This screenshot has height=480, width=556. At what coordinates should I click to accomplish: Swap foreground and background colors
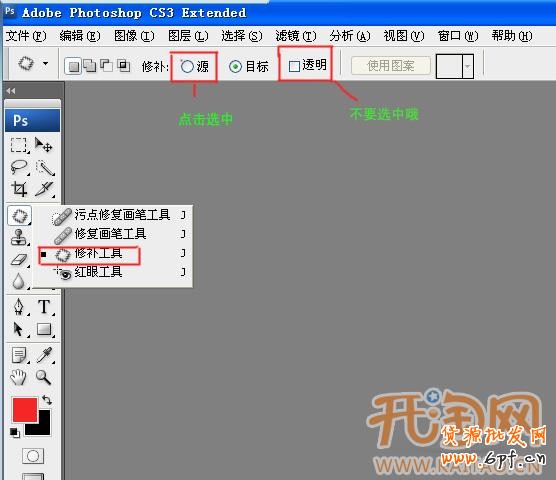point(46,400)
